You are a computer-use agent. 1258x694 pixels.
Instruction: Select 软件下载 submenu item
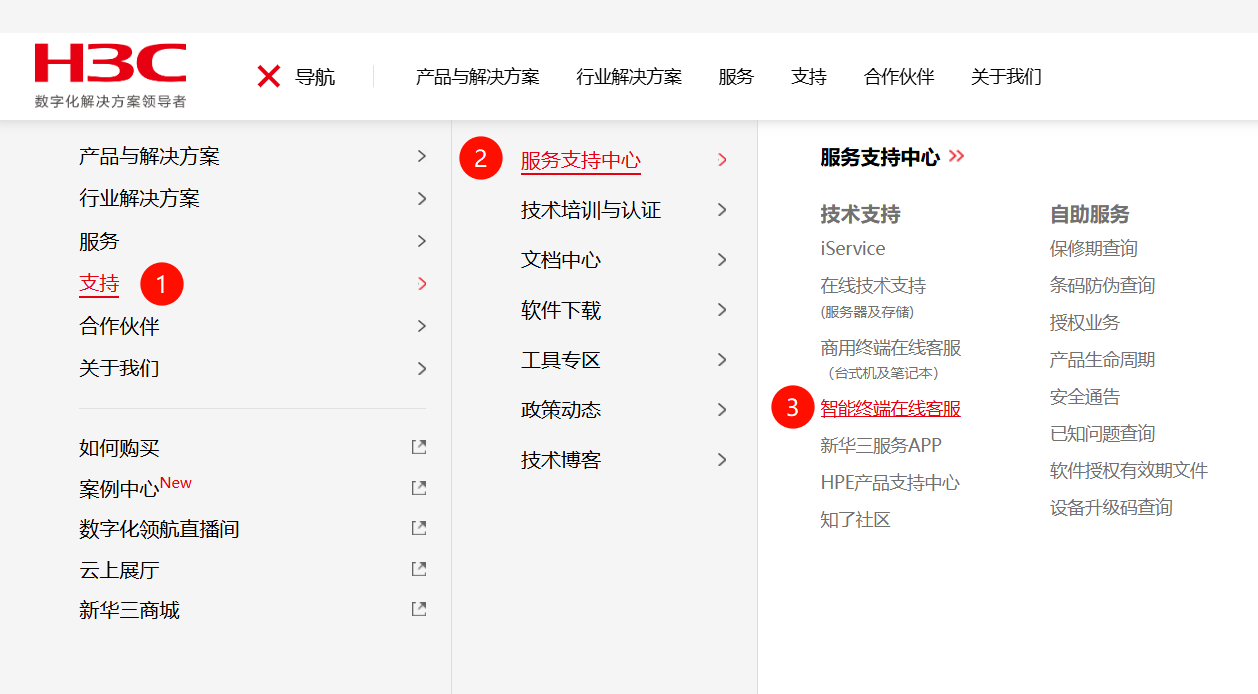(x=561, y=310)
